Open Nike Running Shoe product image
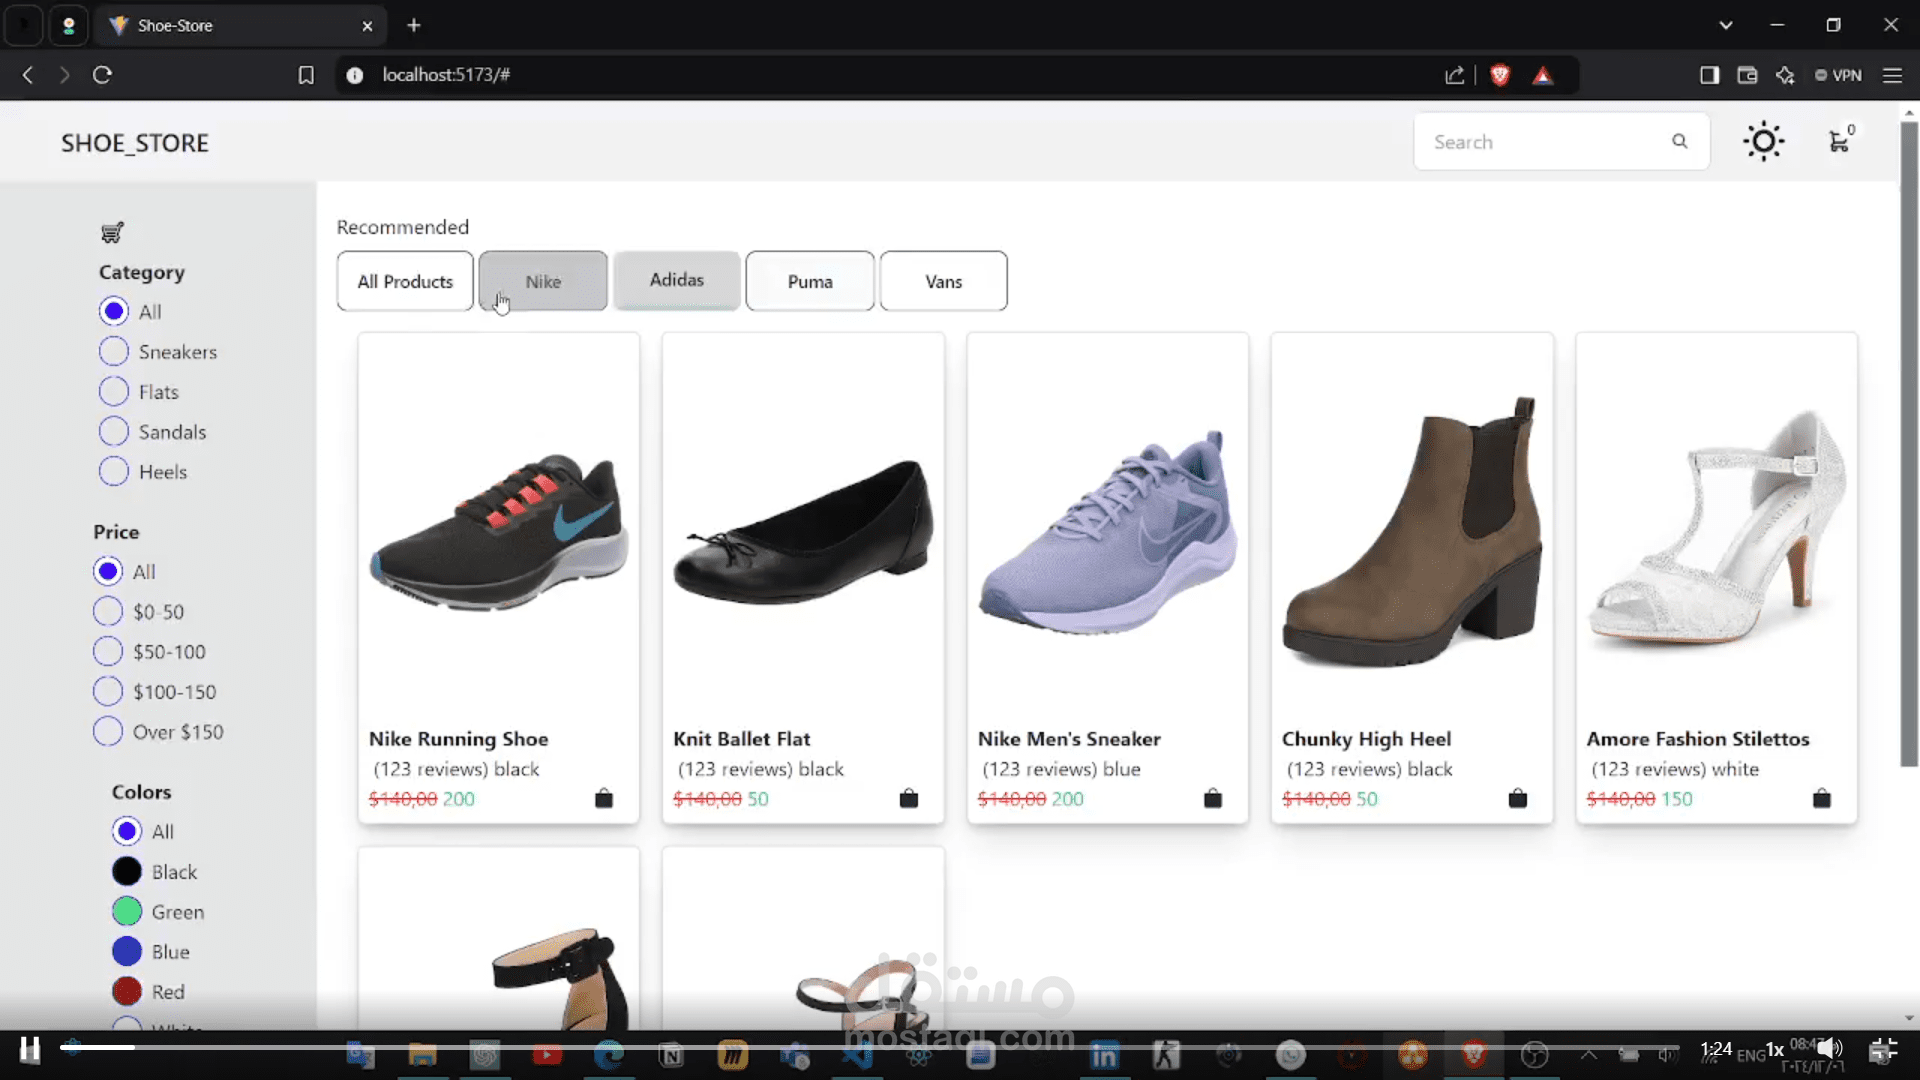The width and height of the screenshot is (1920, 1080). click(x=499, y=533)
